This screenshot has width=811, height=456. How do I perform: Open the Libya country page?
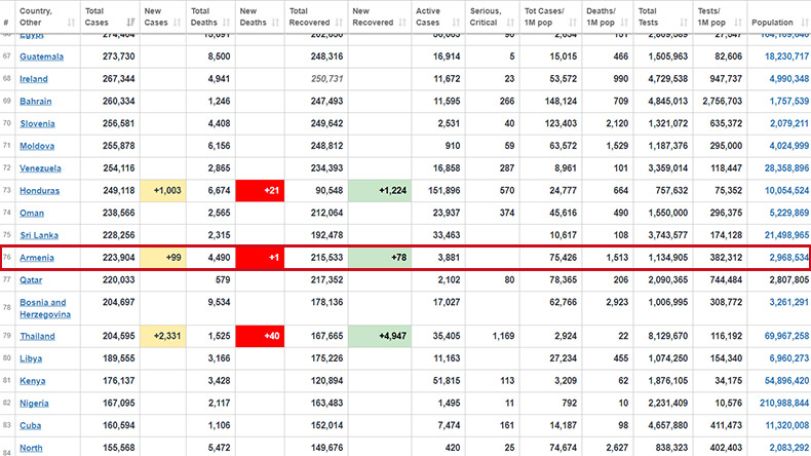click(x=31, y=358)
